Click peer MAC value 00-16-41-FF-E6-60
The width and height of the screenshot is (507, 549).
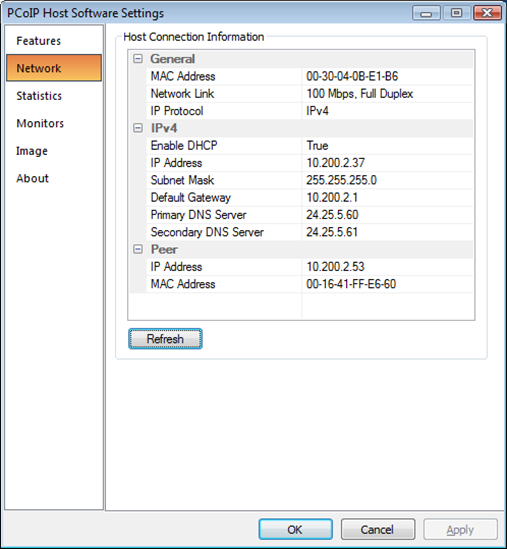point(351,284)
